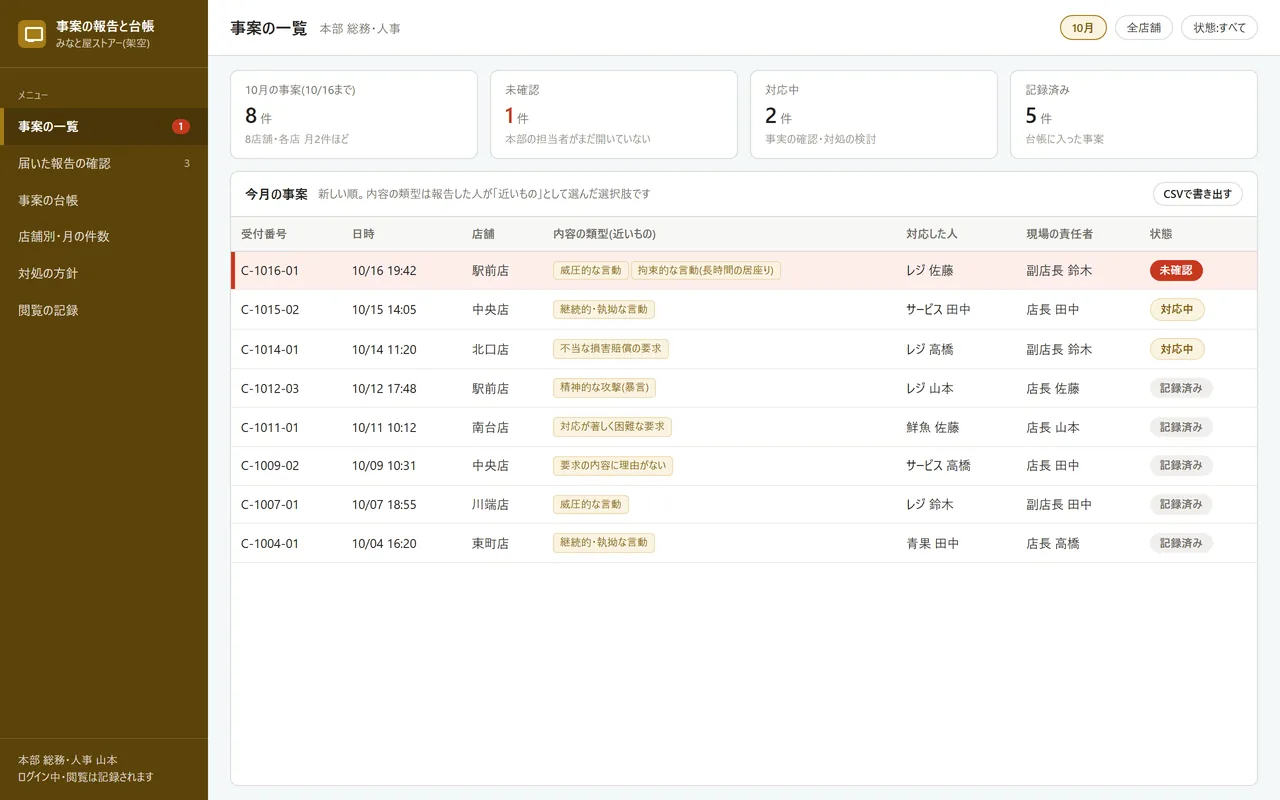This screenshot has height=800, width=1280.
Task: Select the 記録済み summary card
Action: [1134, 114]
